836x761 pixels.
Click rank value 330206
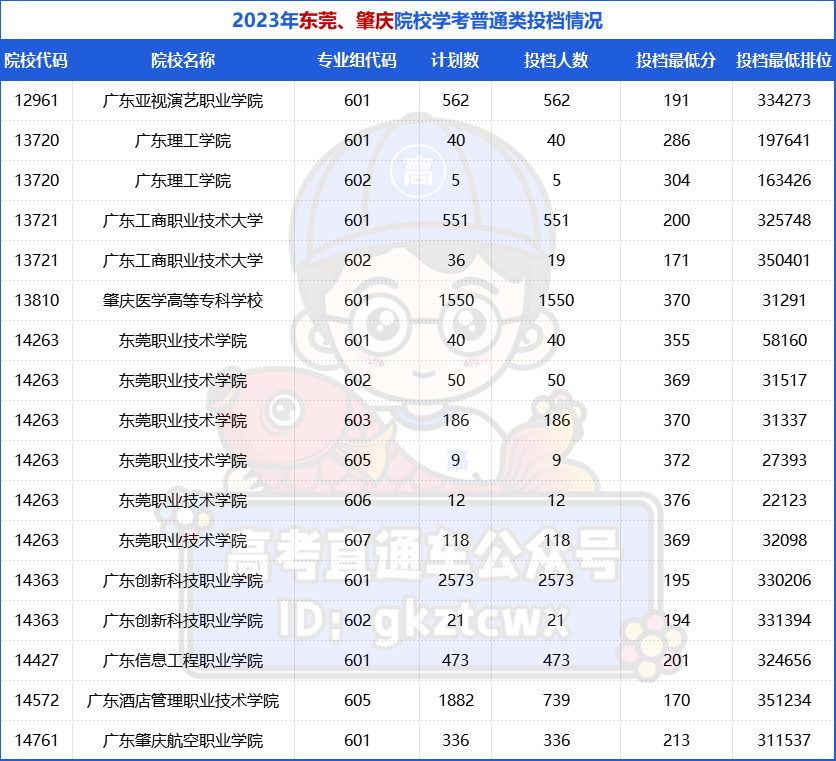click(784, 580)
